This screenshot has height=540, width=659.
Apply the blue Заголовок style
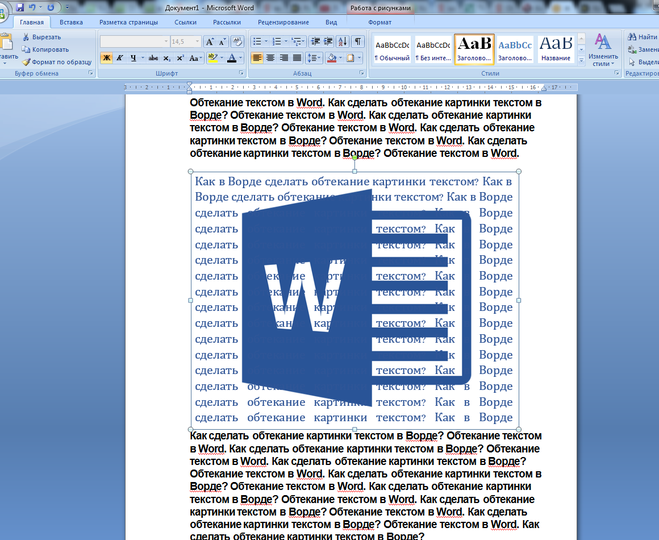(x=515, y=50)
